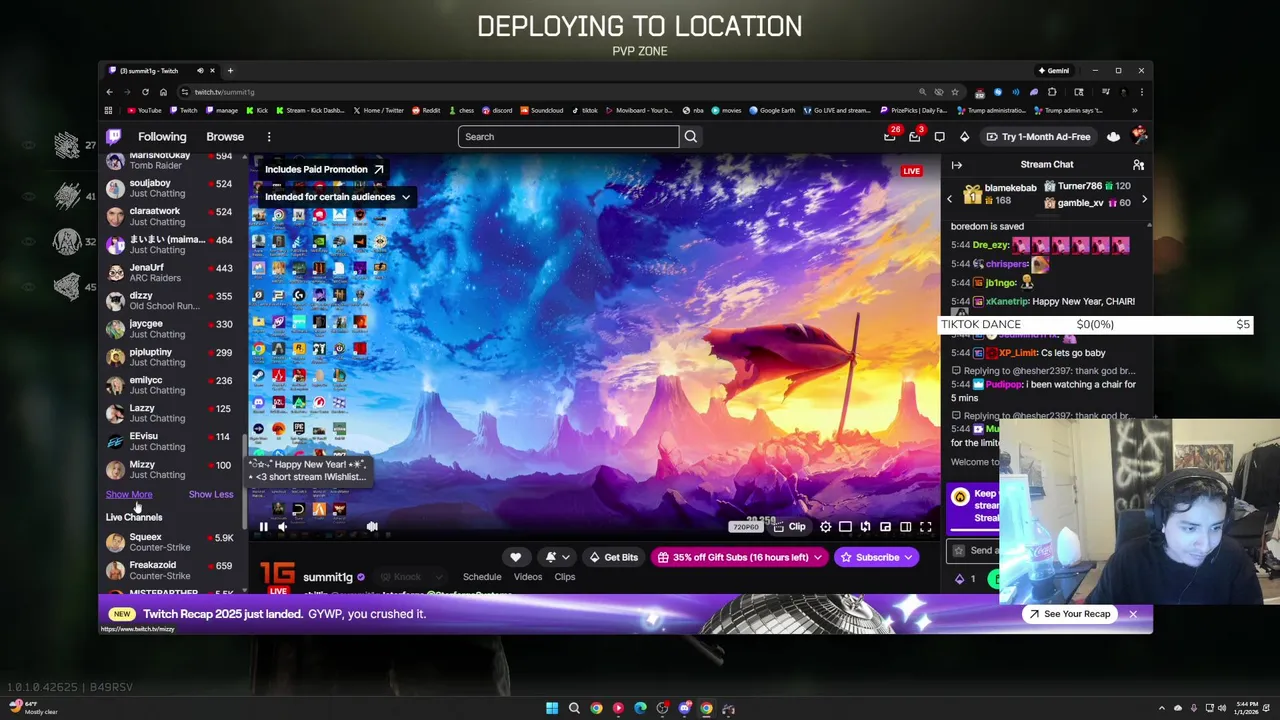Click Gemini button in Chrome title bar
This screenshot has width=1280, height=720.
coord(1053,71)
